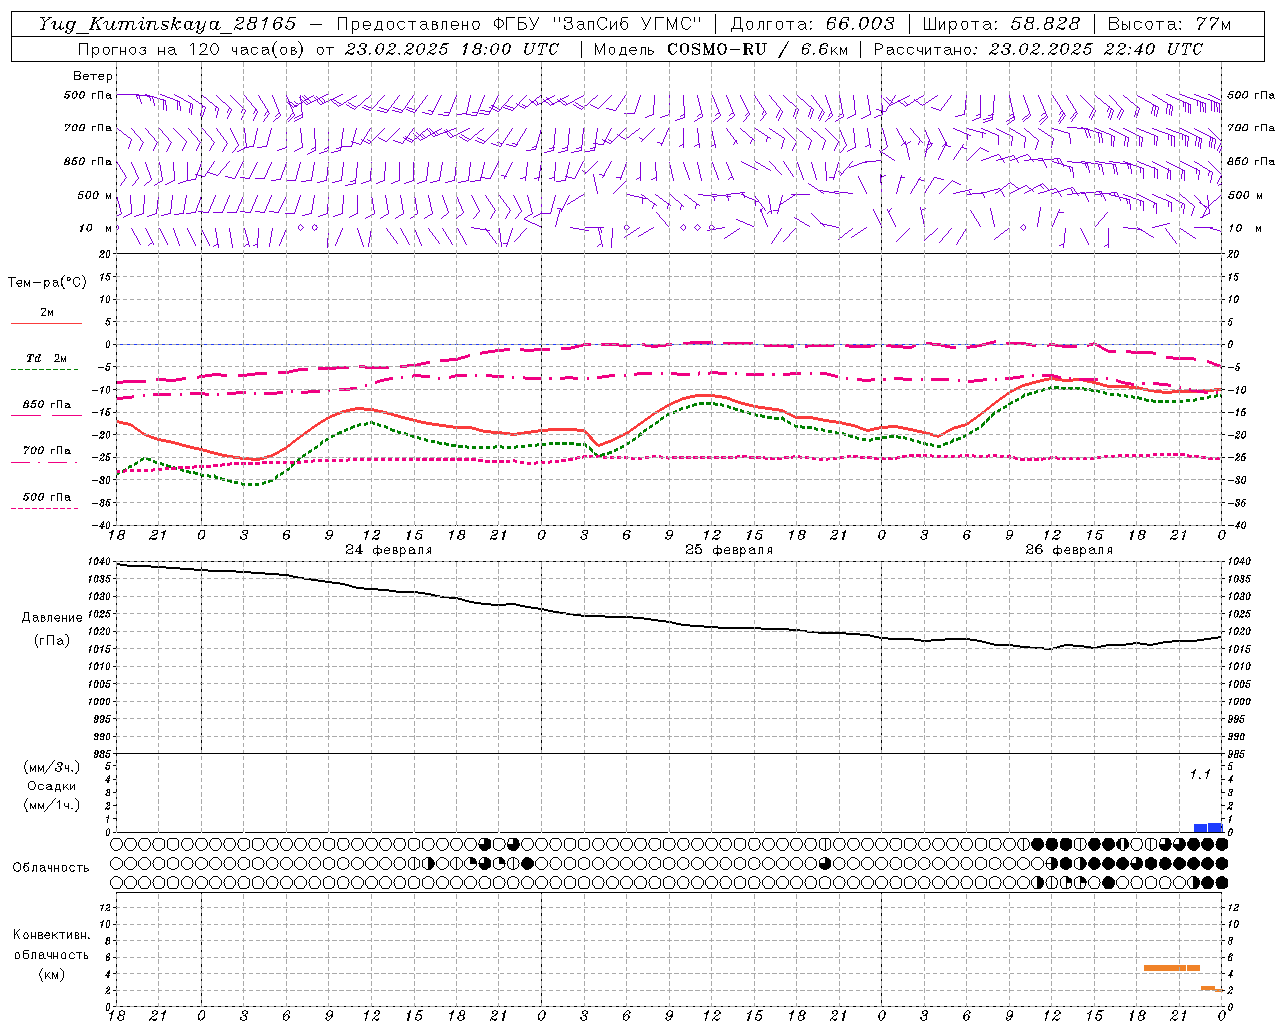
Task: Select the '10 м' wind level label on the left
Action: (x=95, y=228)
